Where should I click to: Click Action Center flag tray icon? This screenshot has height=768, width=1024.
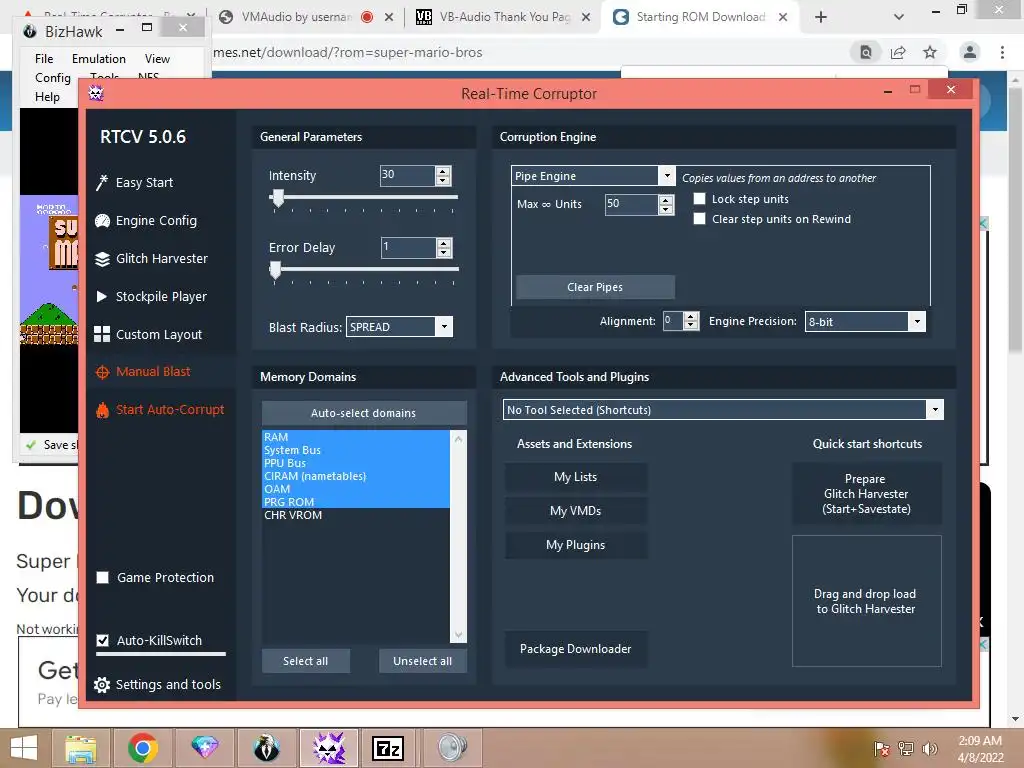(x=882, y=748)
